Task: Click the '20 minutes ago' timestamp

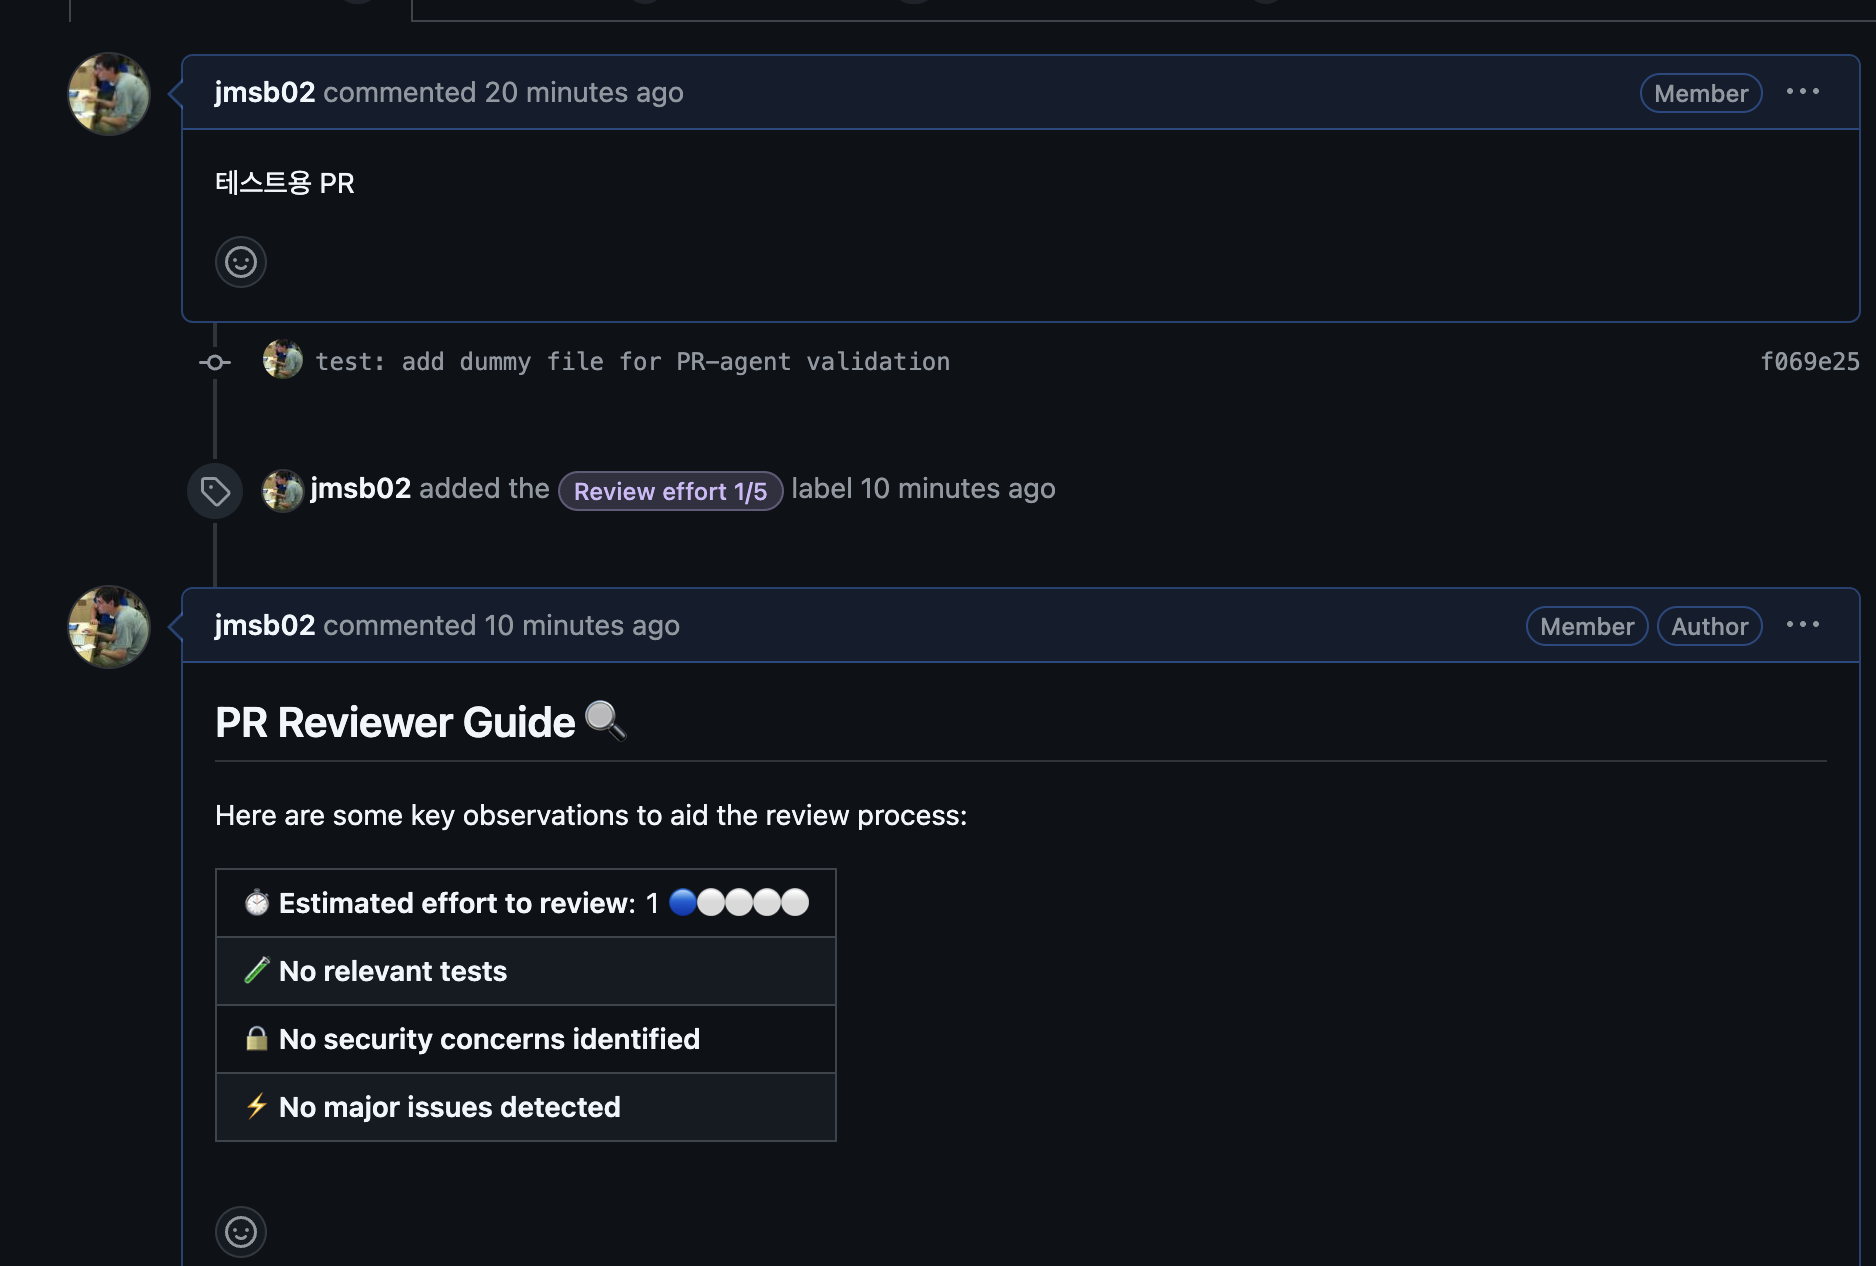Action: [584, 92]
